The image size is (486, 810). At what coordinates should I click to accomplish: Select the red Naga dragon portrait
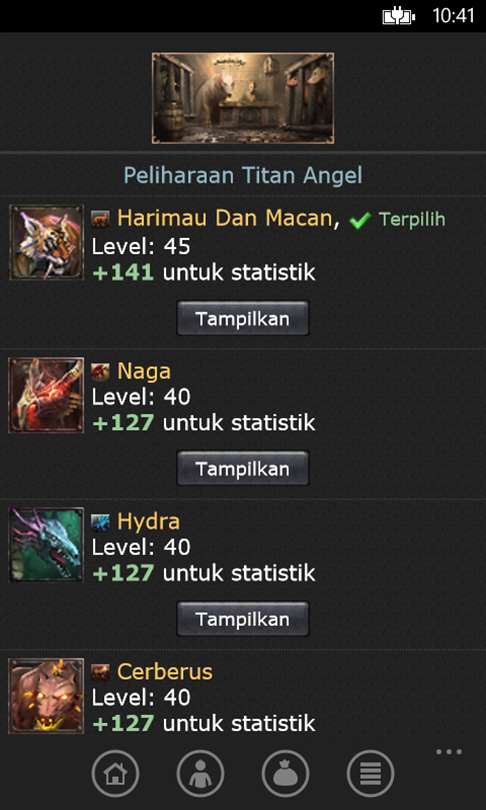(x=46, y=395)
